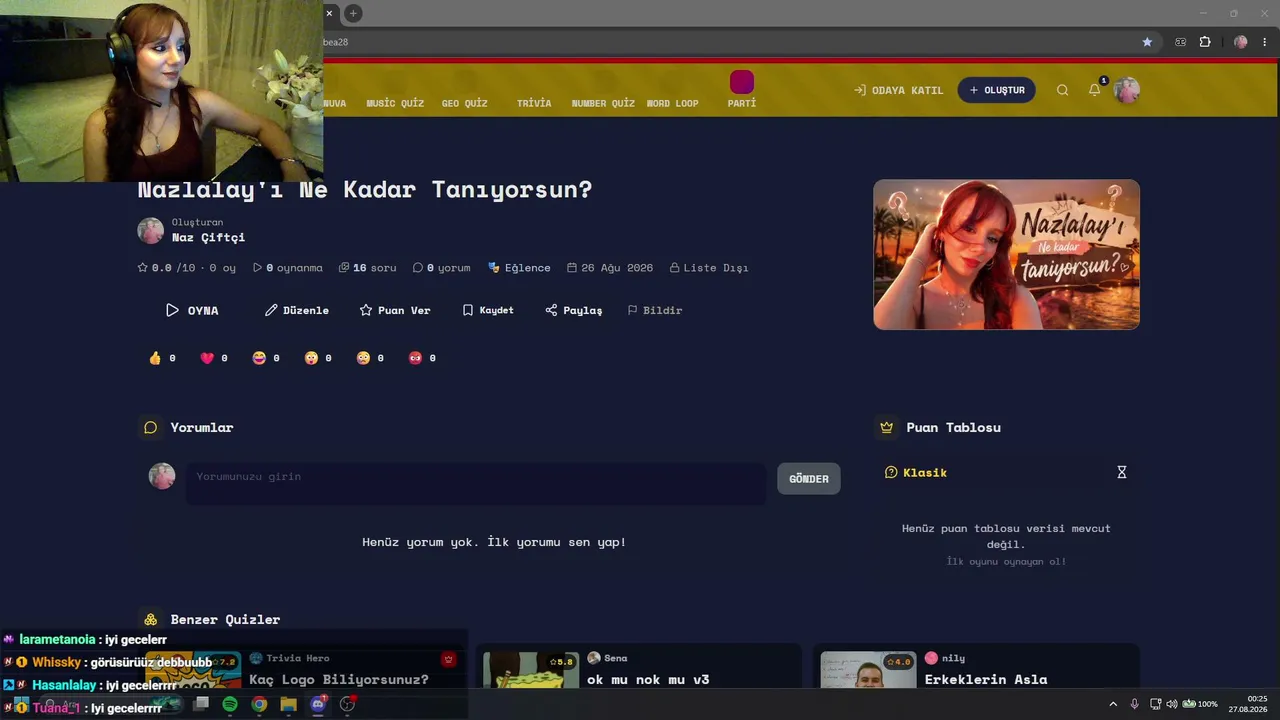1280x720 pixels.
Task: Click Düzenle to edit the quiz
Action: pyautogui.click(x=297, y=310)
